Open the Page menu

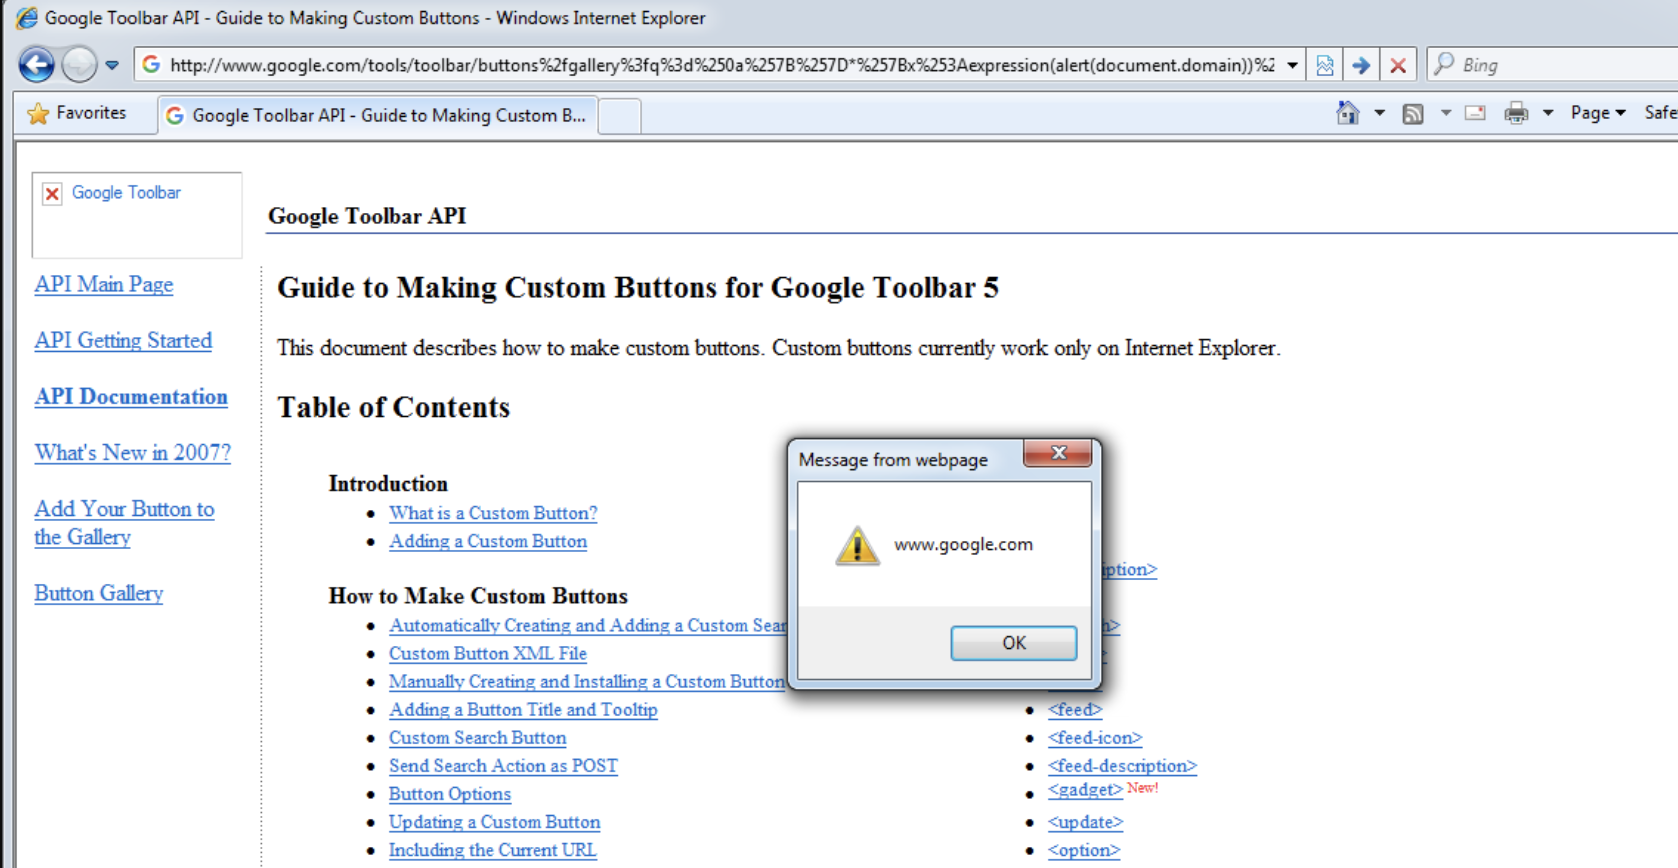point(1597,113)
